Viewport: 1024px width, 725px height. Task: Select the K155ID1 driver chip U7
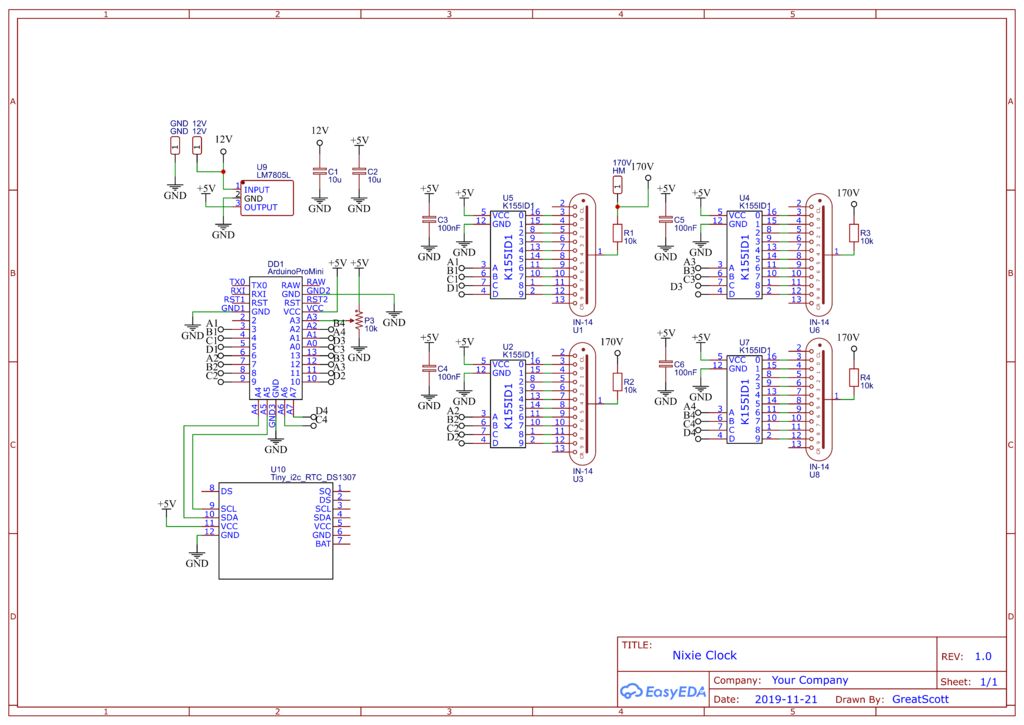744,398
